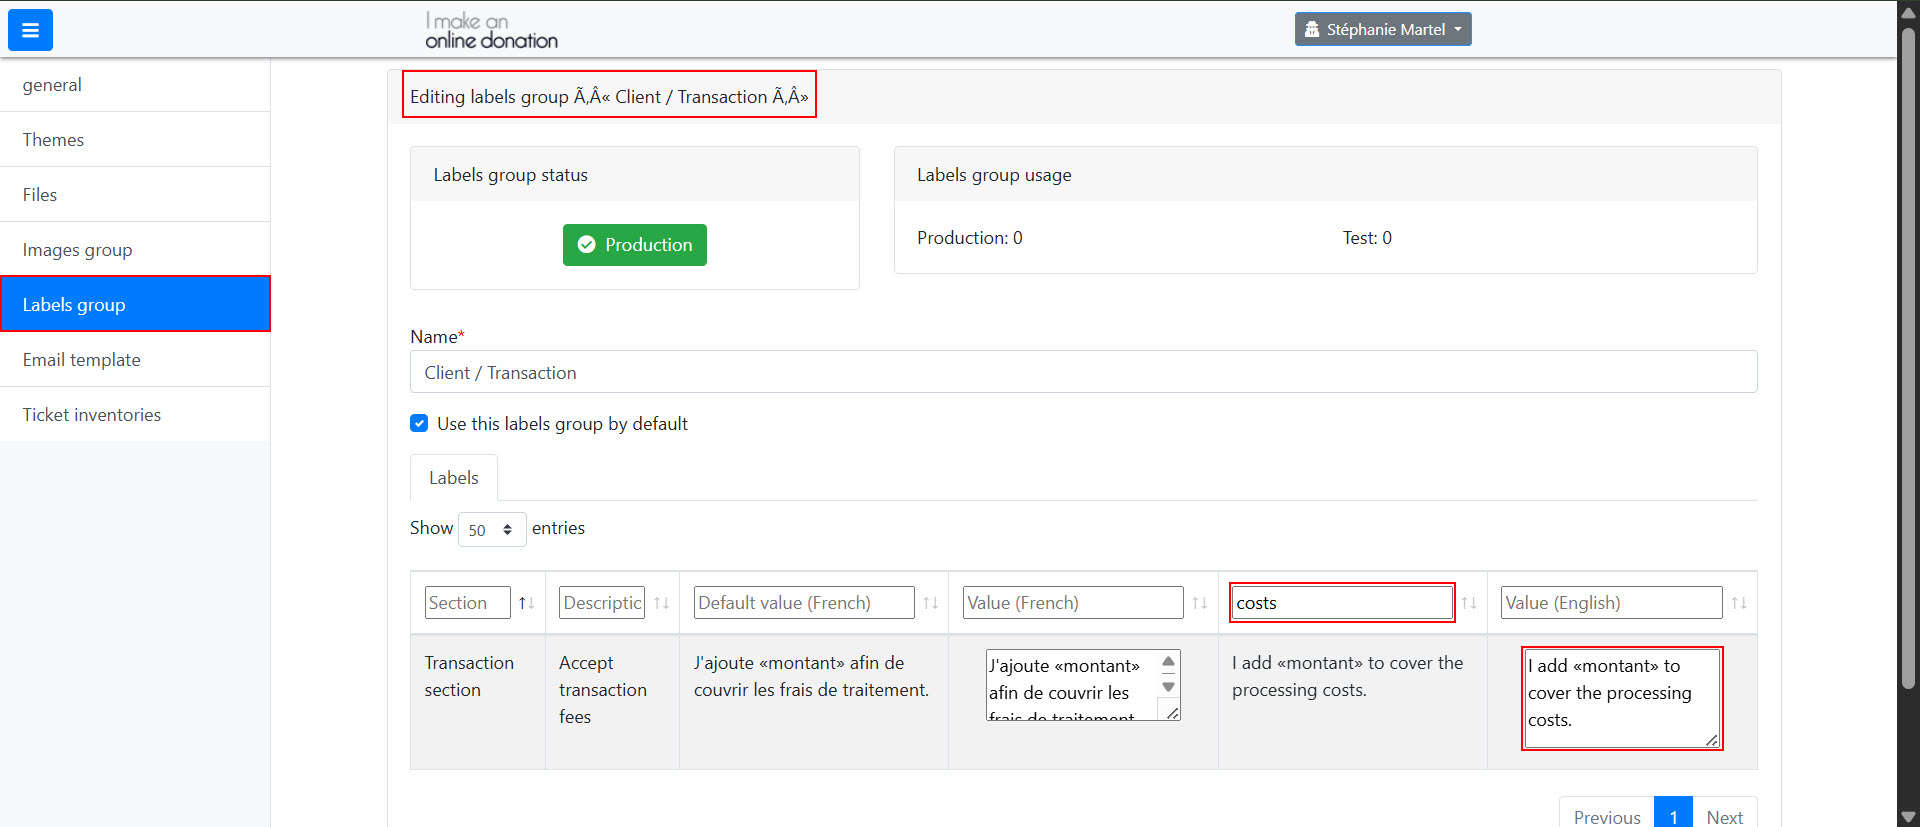This screenshot has width=1920, height=827.
Task: Sort by Value (English) column arrows
Action: [x=1738, y=603]
